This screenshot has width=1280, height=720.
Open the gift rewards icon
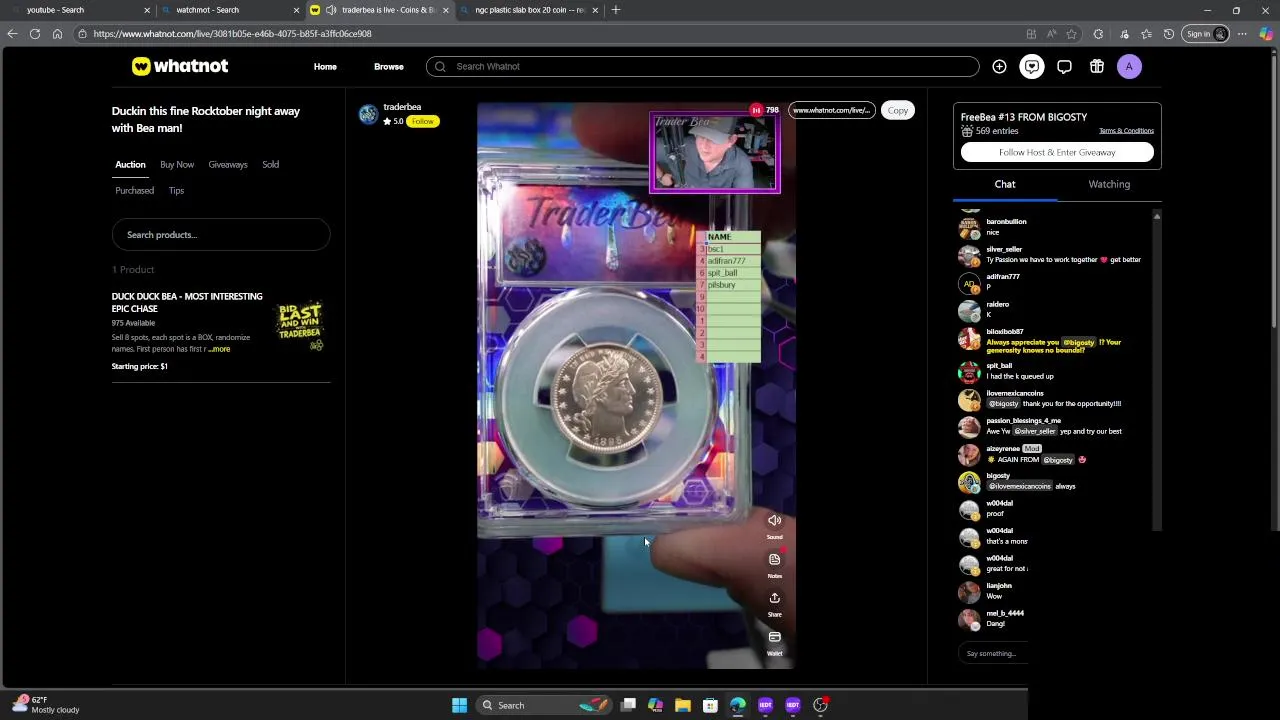coord(1097,66)
